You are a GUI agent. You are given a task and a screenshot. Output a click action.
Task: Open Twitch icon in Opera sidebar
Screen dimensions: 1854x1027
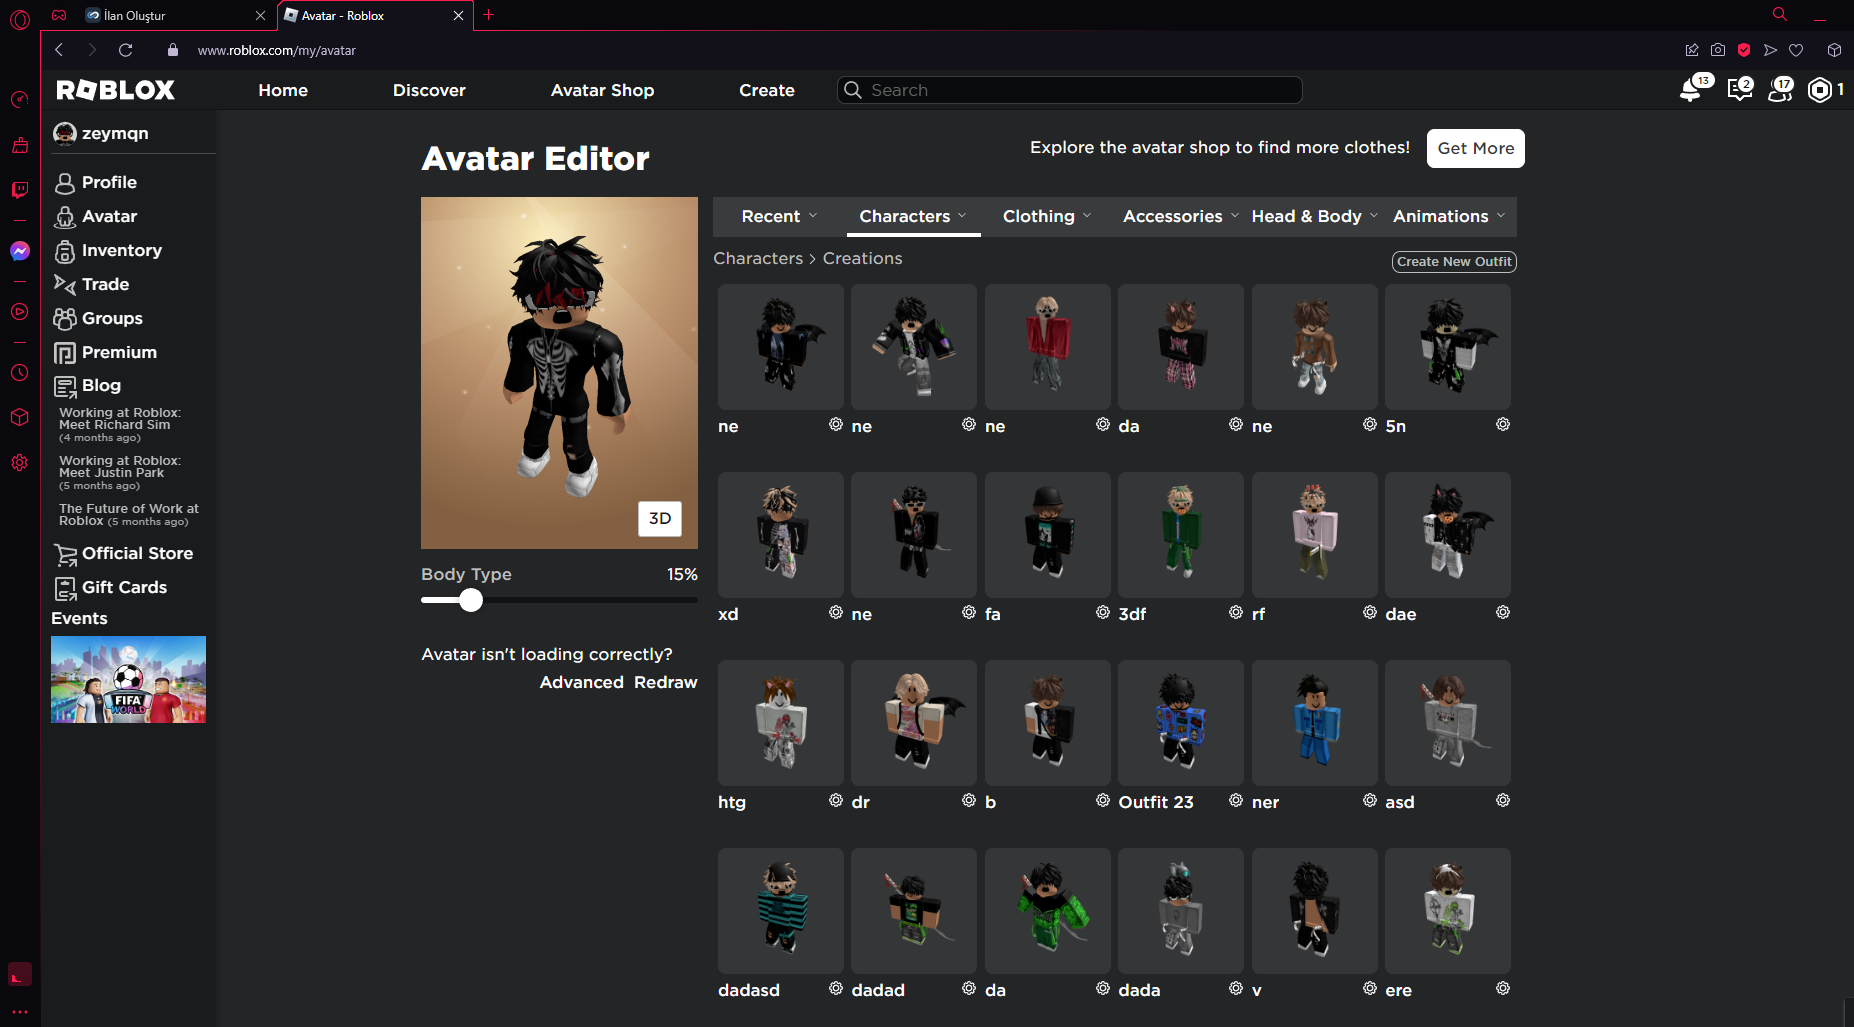pyautogui.click(x=20, y=190)
